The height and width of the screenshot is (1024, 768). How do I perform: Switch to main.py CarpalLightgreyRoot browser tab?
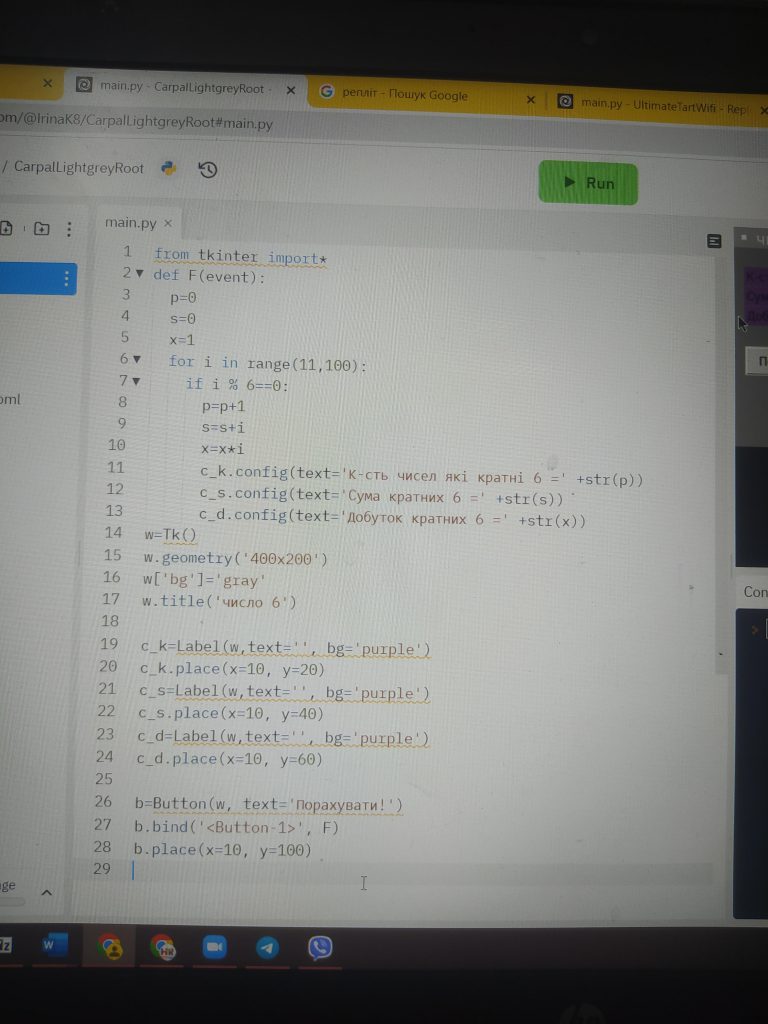(x=180, y=88)
